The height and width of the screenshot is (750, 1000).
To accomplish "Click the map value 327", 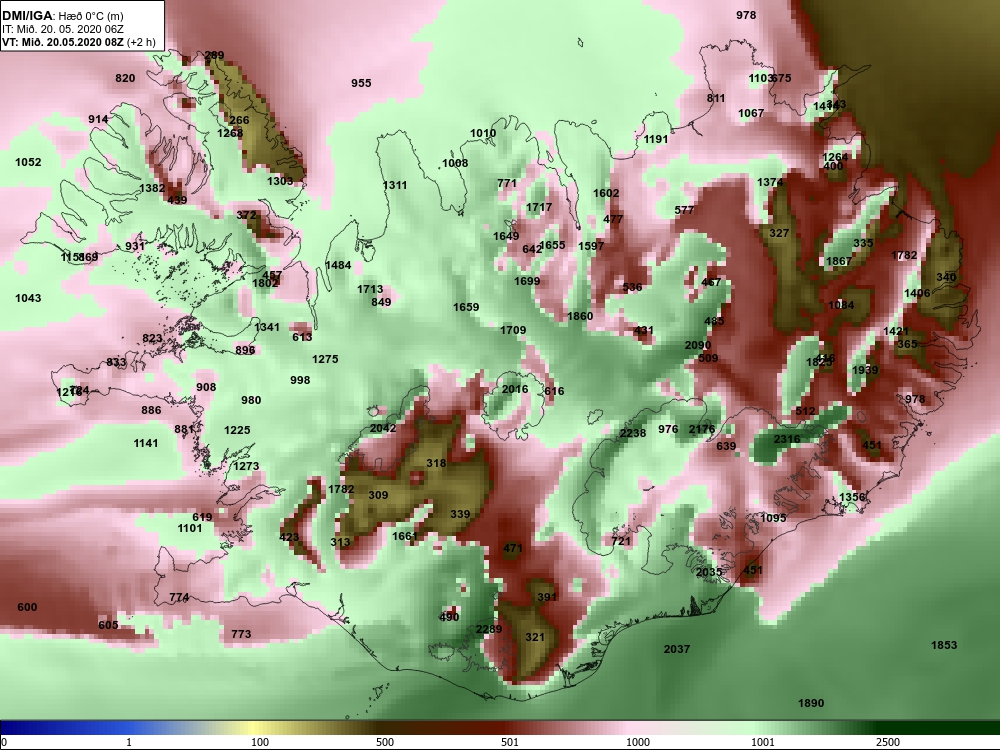I will (x=779, y=233).
